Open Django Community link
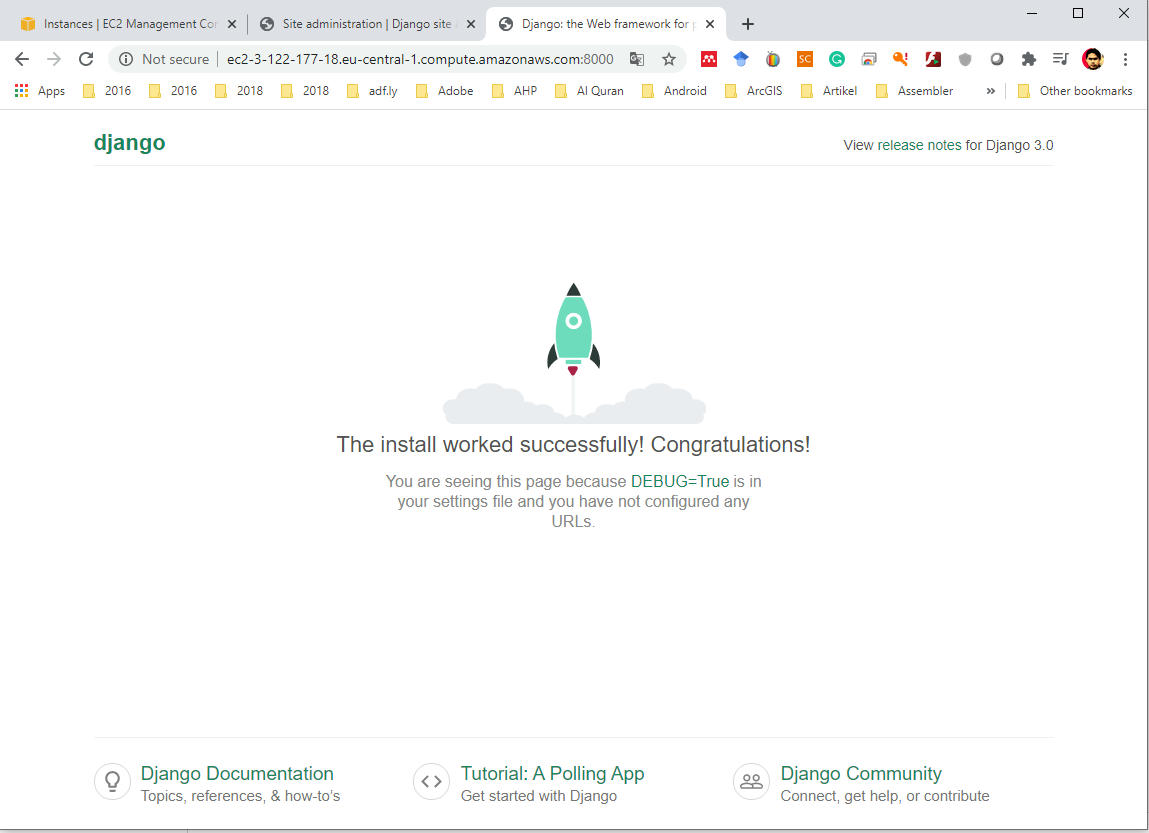The image size is (1149, 833). [x=861, y=774]
